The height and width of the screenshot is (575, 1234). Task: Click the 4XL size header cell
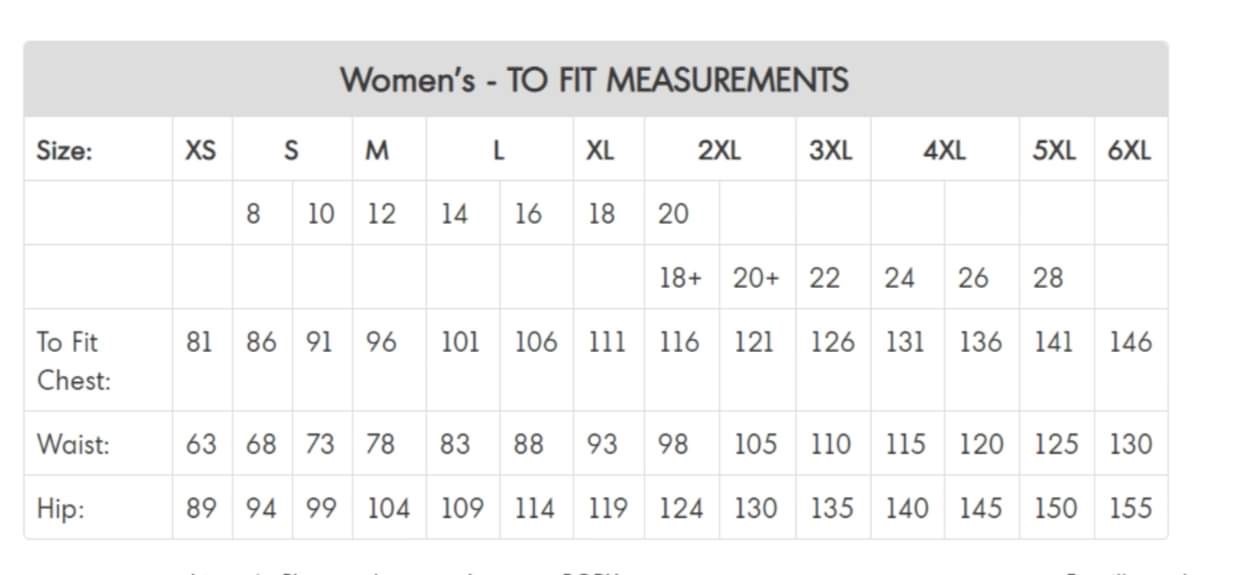(944, 151)
